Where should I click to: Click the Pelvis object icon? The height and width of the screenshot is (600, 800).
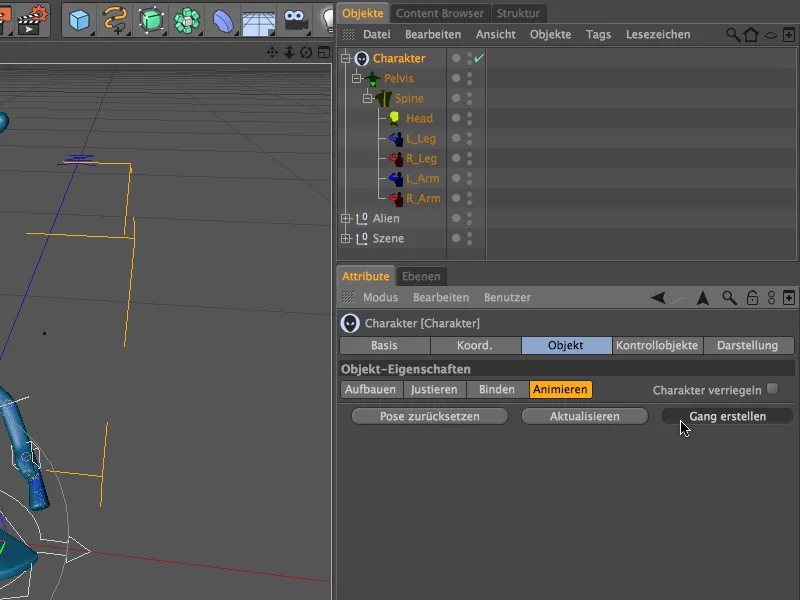373,79
